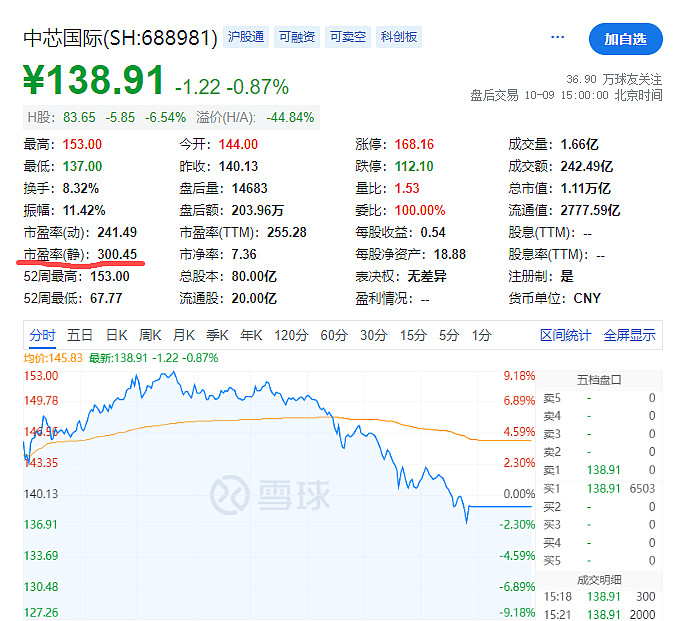Switch to the 季K chart tab
This screenshot has height=621, width=686.
(x=217, y=335)
